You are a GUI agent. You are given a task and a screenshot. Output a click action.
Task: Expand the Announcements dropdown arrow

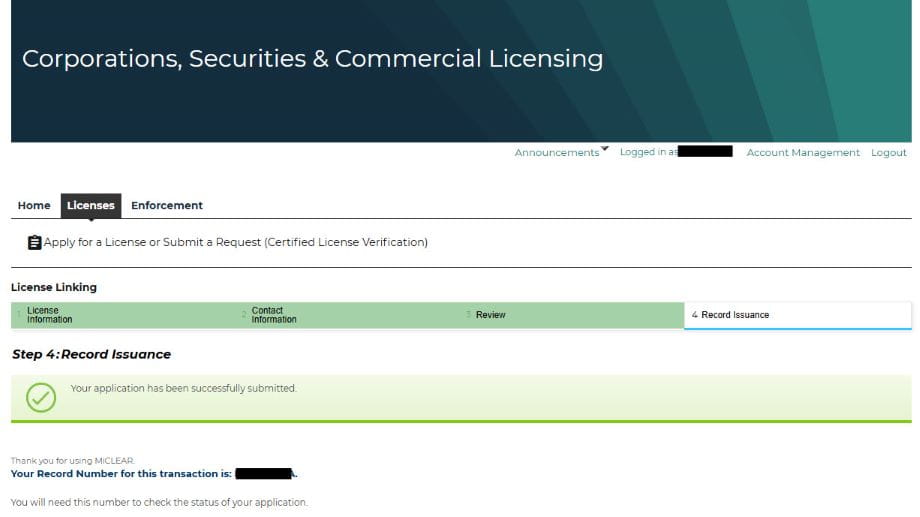pyautogui.click(x=604, y=149)
